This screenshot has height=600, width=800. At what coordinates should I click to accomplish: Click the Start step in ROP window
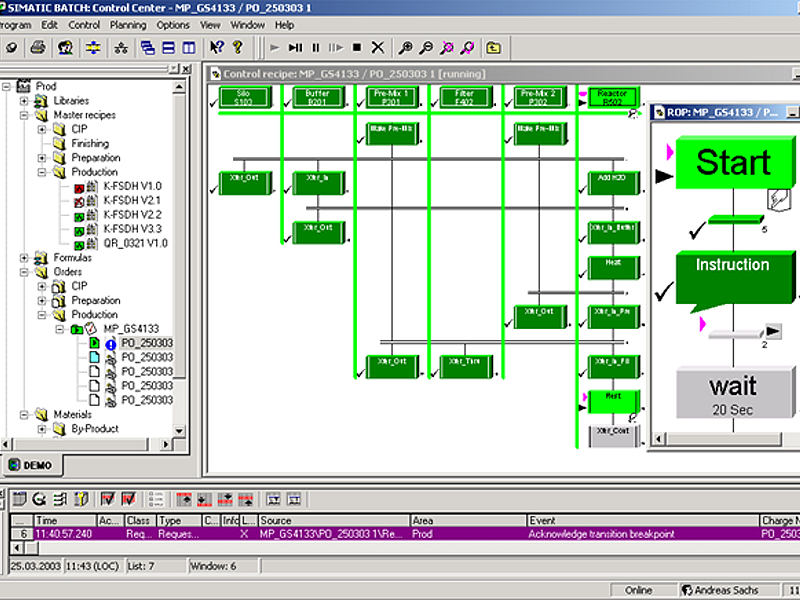pos(735,163)
